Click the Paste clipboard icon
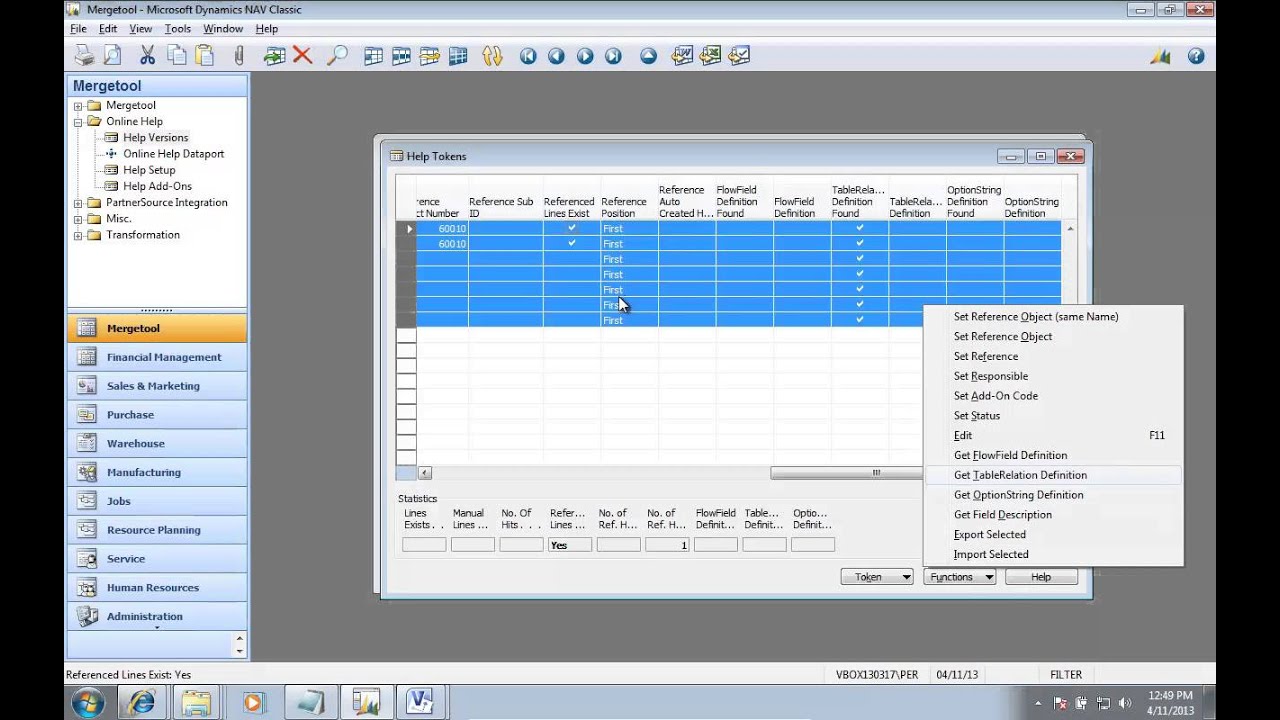Screen dimensions: 1280x720 204,56
